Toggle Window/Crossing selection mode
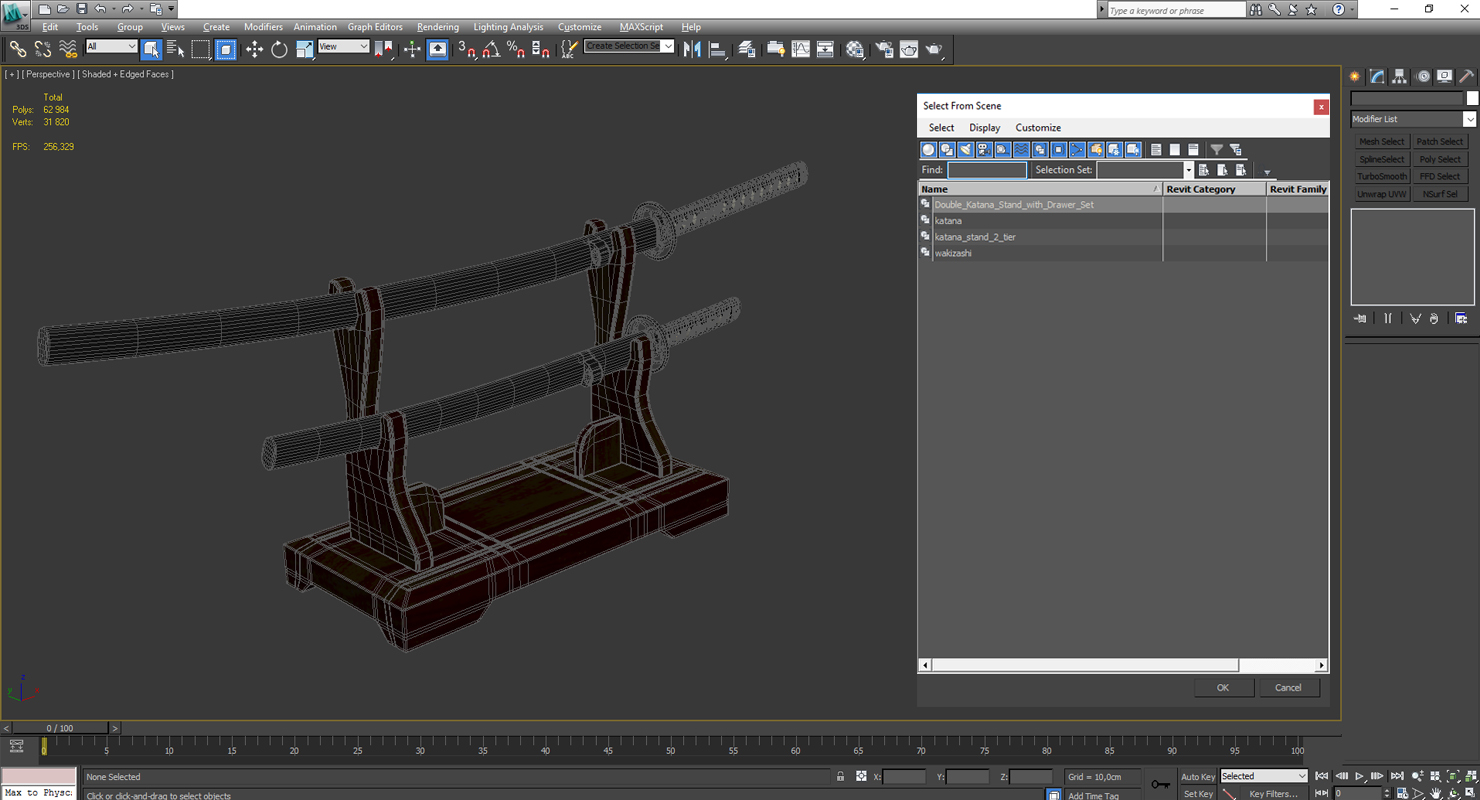1480x800 pixels. (226, 49)
